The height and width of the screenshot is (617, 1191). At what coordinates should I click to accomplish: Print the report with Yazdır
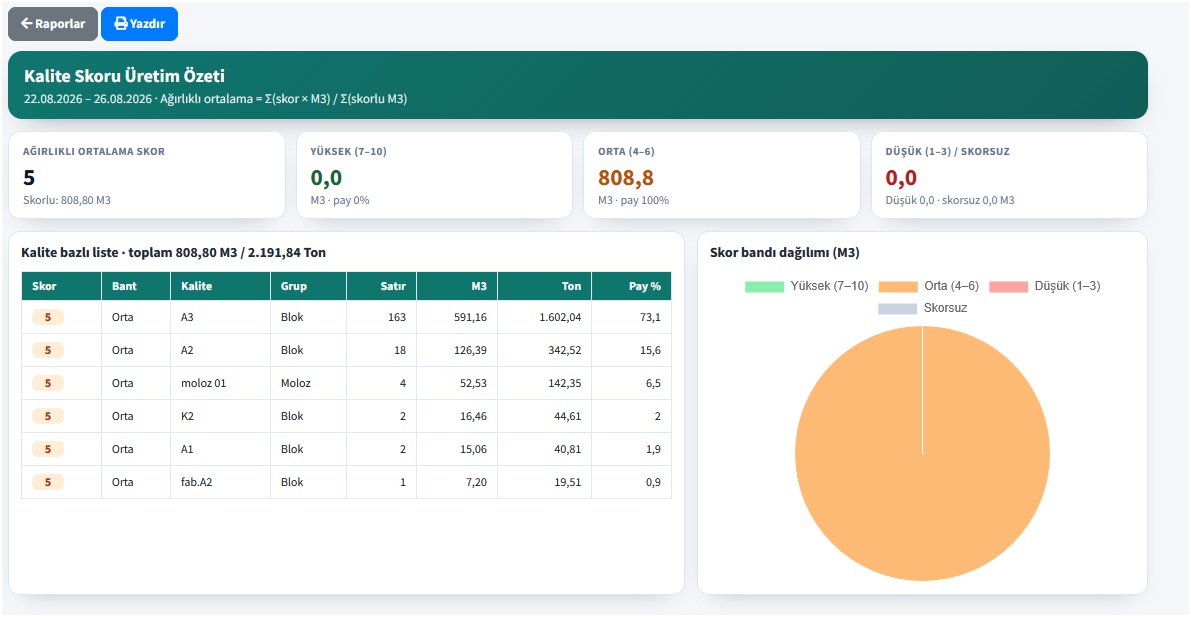tap(139, 24)
